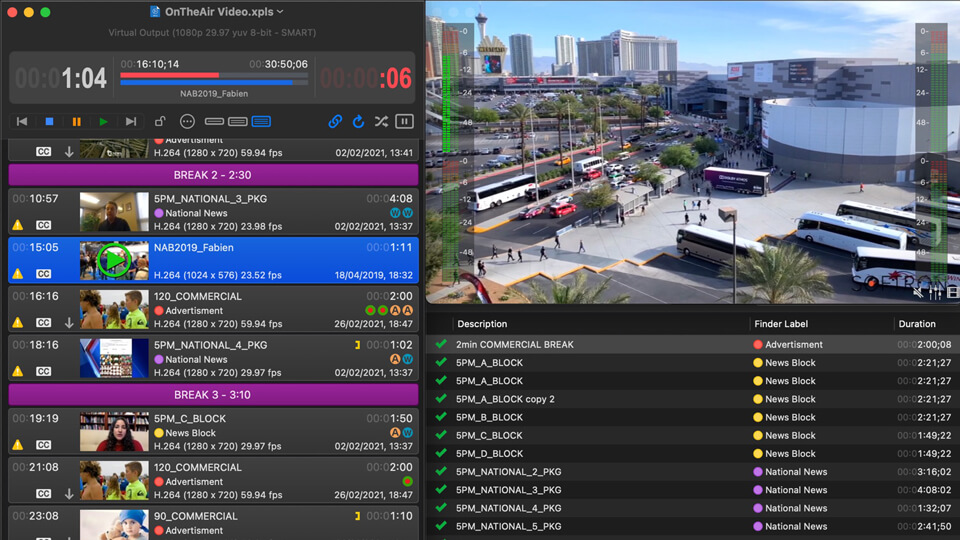
Task: Toggle shuffle playback icon
Action: 381,121
